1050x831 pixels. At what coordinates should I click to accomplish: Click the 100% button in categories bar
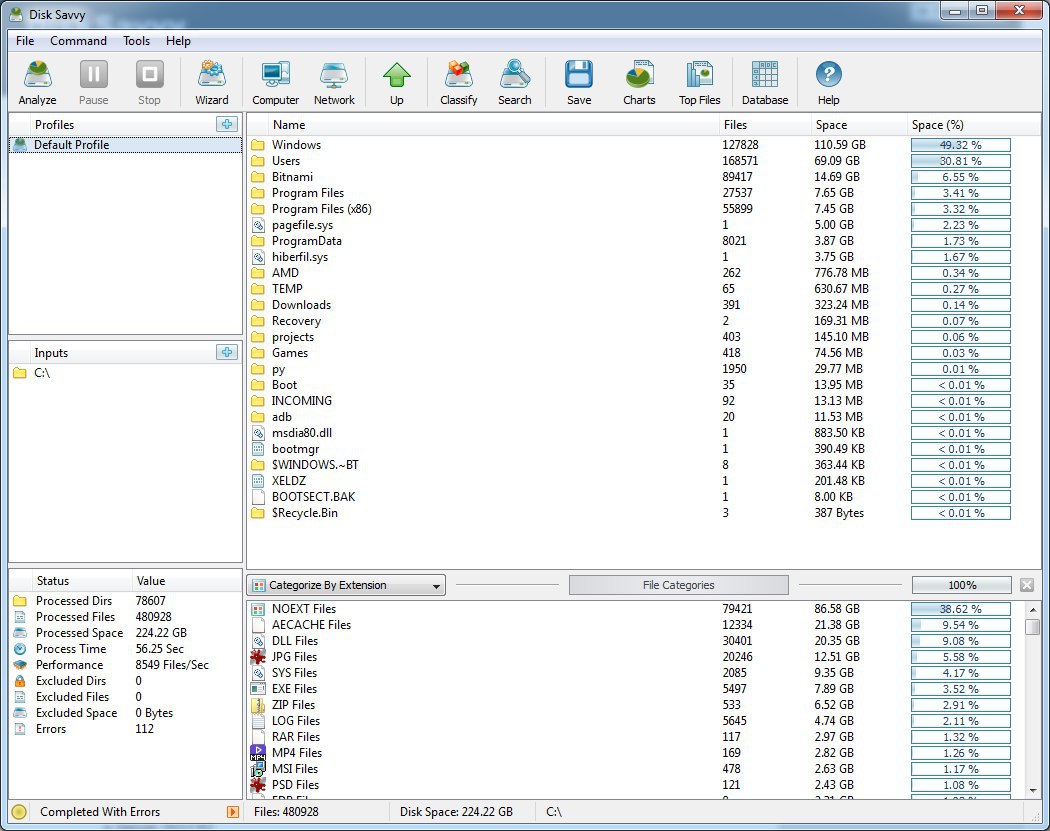point(962,585)
